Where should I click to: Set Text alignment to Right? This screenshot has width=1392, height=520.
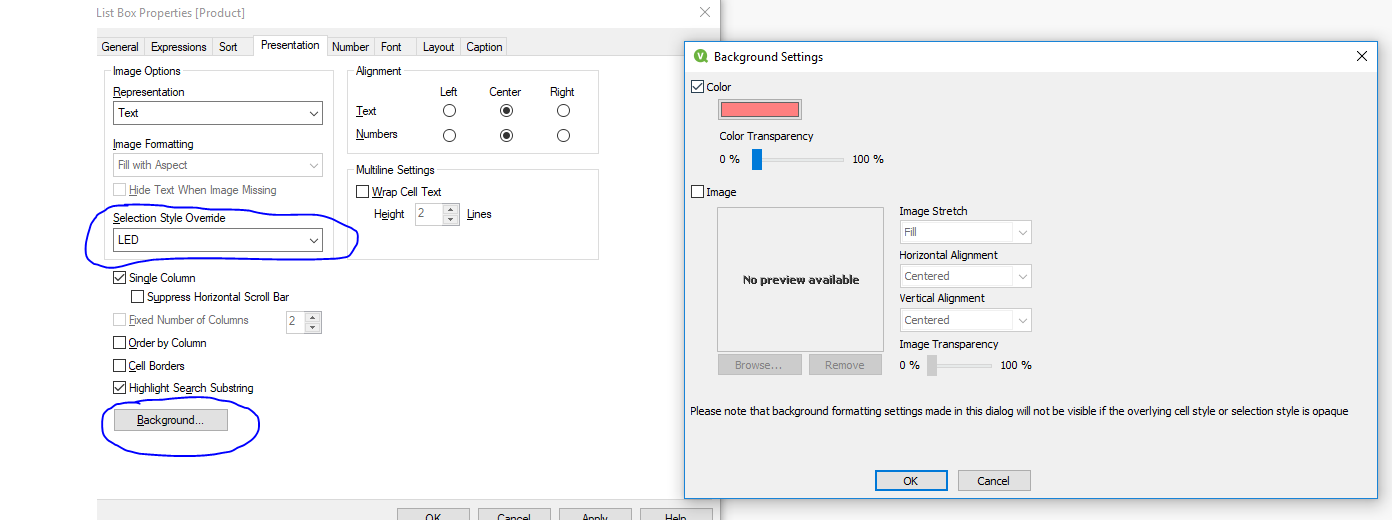point(564,111)
